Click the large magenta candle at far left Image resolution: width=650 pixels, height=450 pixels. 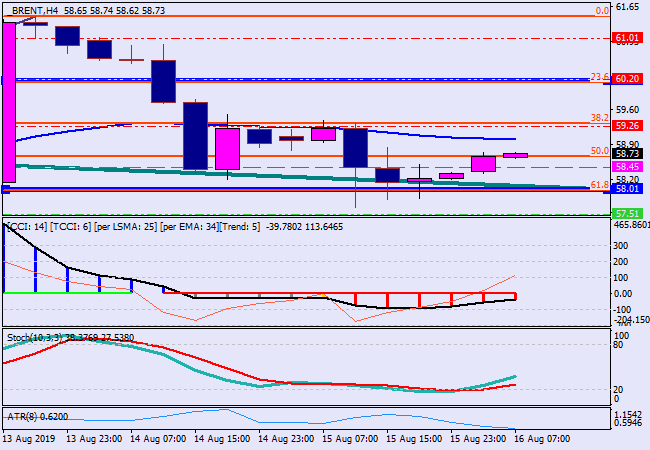[9, 100]
